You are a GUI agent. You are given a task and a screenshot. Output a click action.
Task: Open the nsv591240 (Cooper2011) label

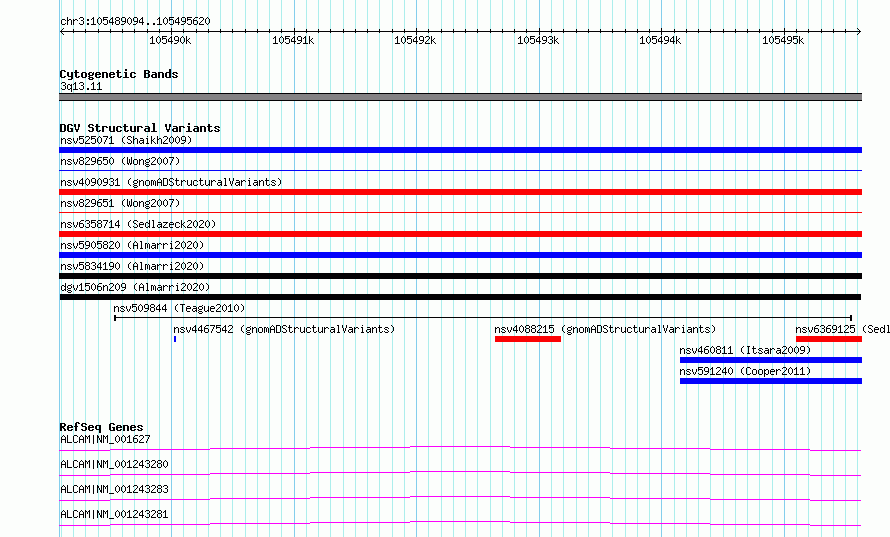745,371
